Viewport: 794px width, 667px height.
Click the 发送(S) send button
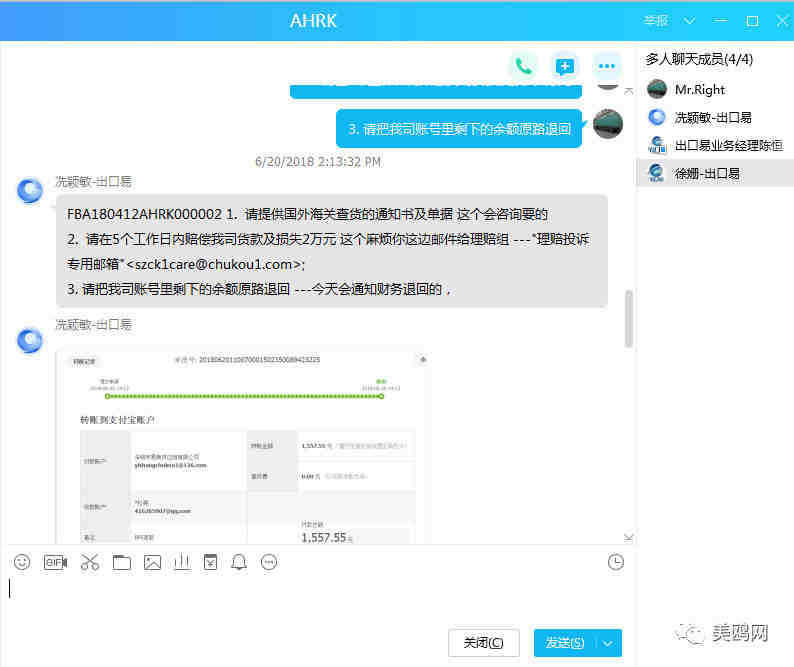565,643
